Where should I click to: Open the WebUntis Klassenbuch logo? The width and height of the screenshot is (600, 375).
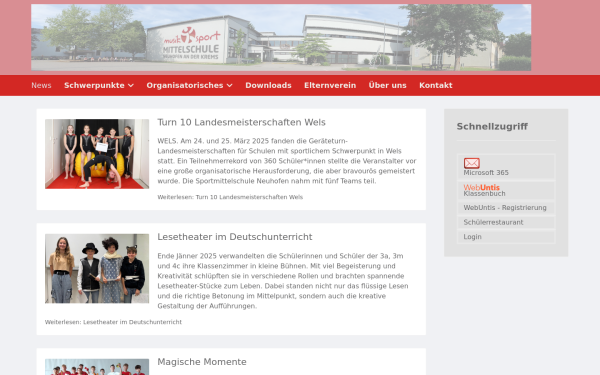pos(481,188)
